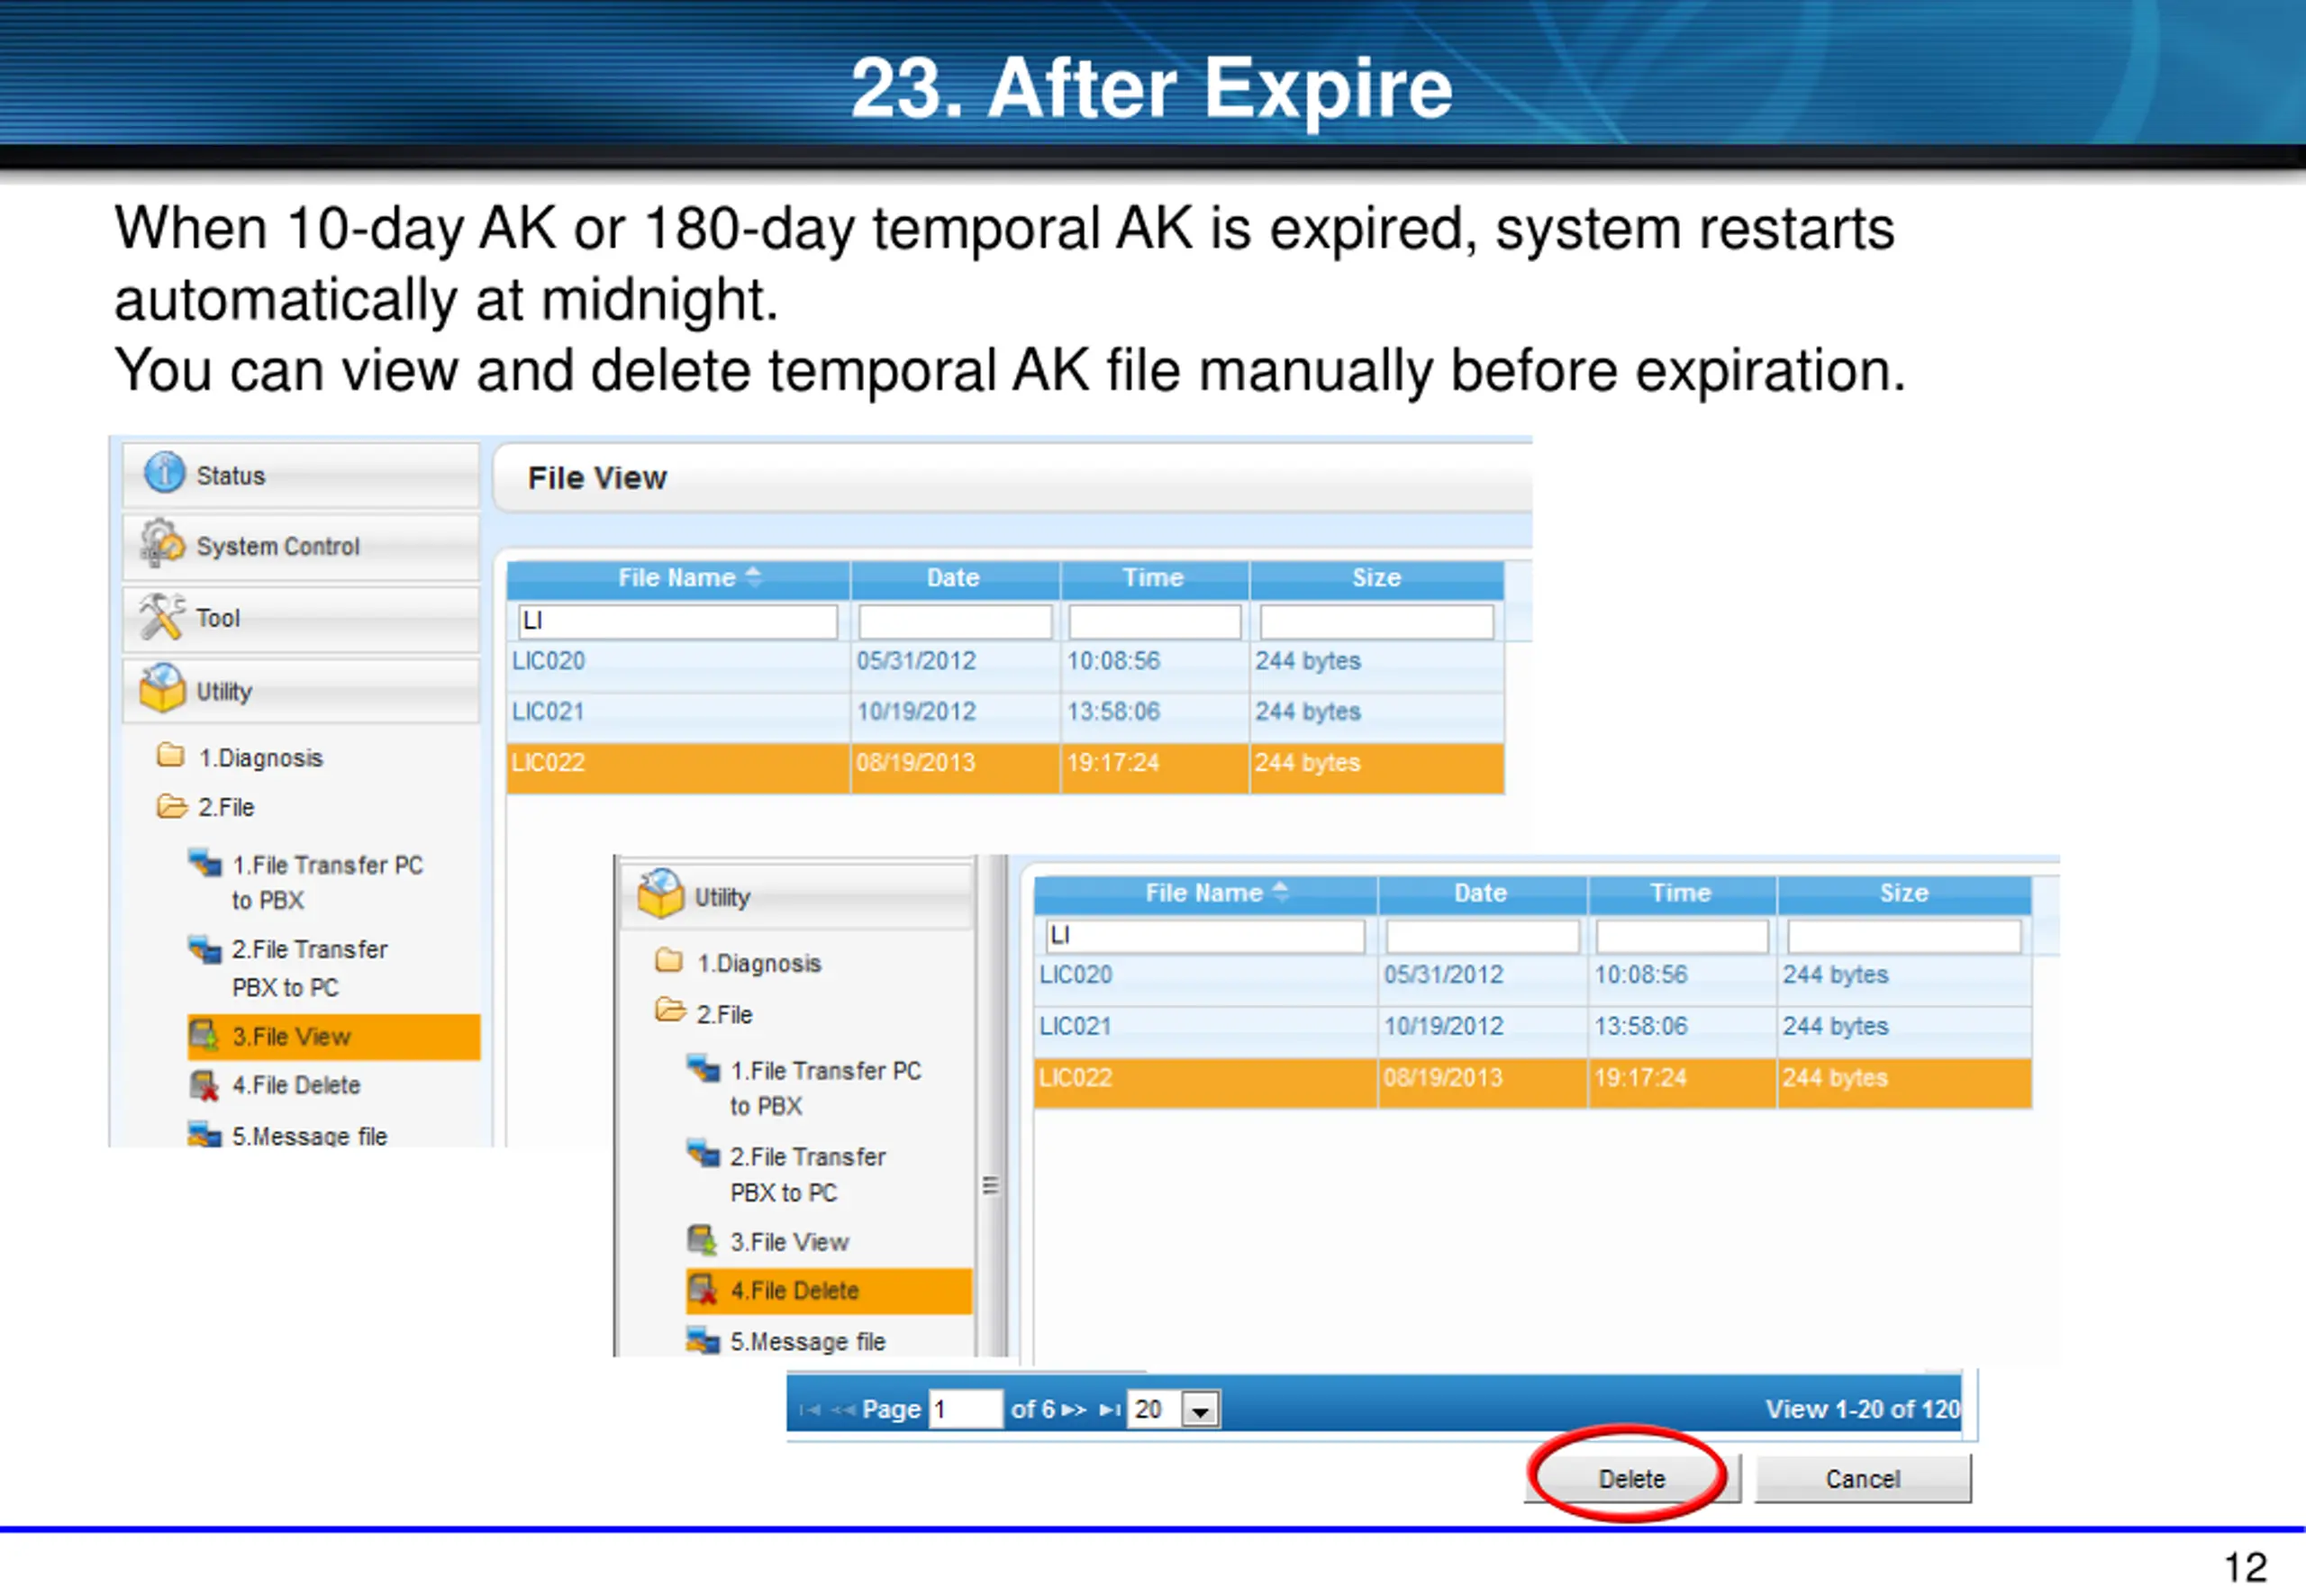Open 2.File Transfer PBX to PC in the lower panel
The height and width of the screenshot is (1596, 2306).
tap(808, 1174)
